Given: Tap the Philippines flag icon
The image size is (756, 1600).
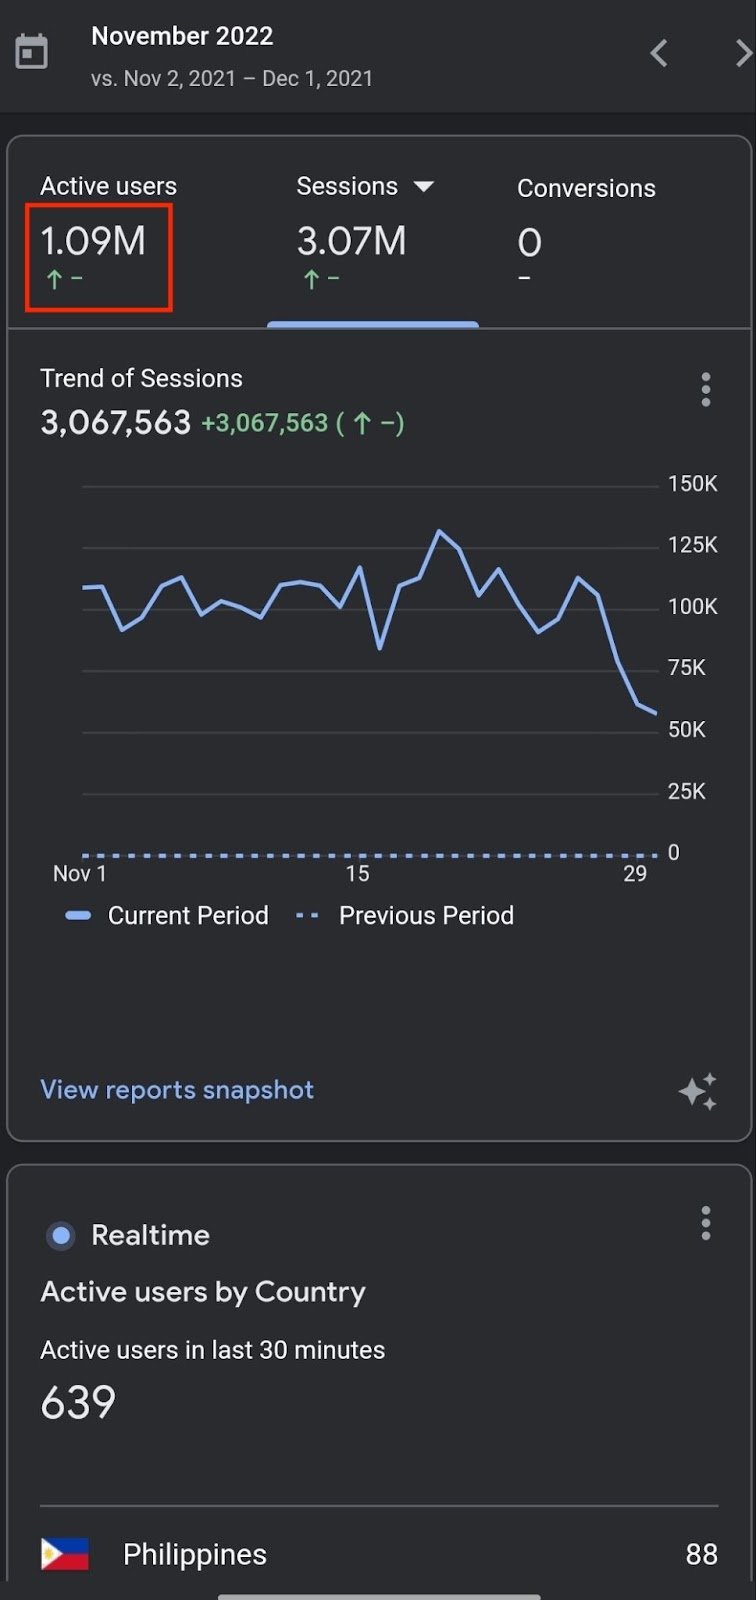Looking at the screenshot, I should (65, 1554).
